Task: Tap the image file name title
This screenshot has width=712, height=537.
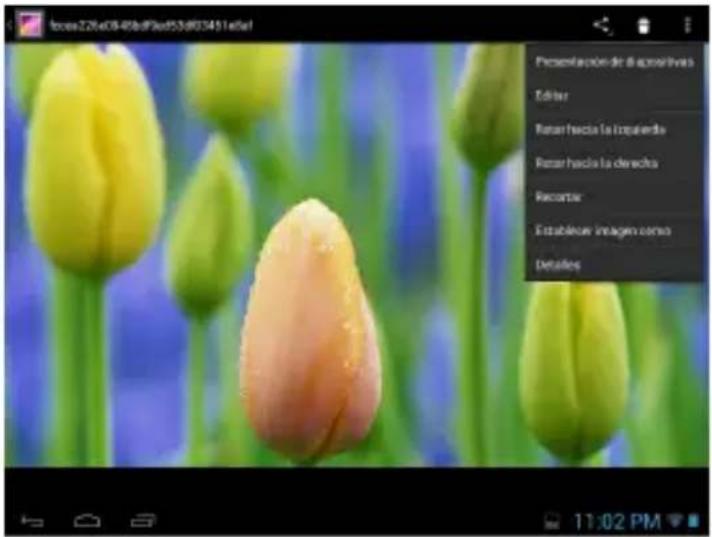Action: [x=151, y=25]
